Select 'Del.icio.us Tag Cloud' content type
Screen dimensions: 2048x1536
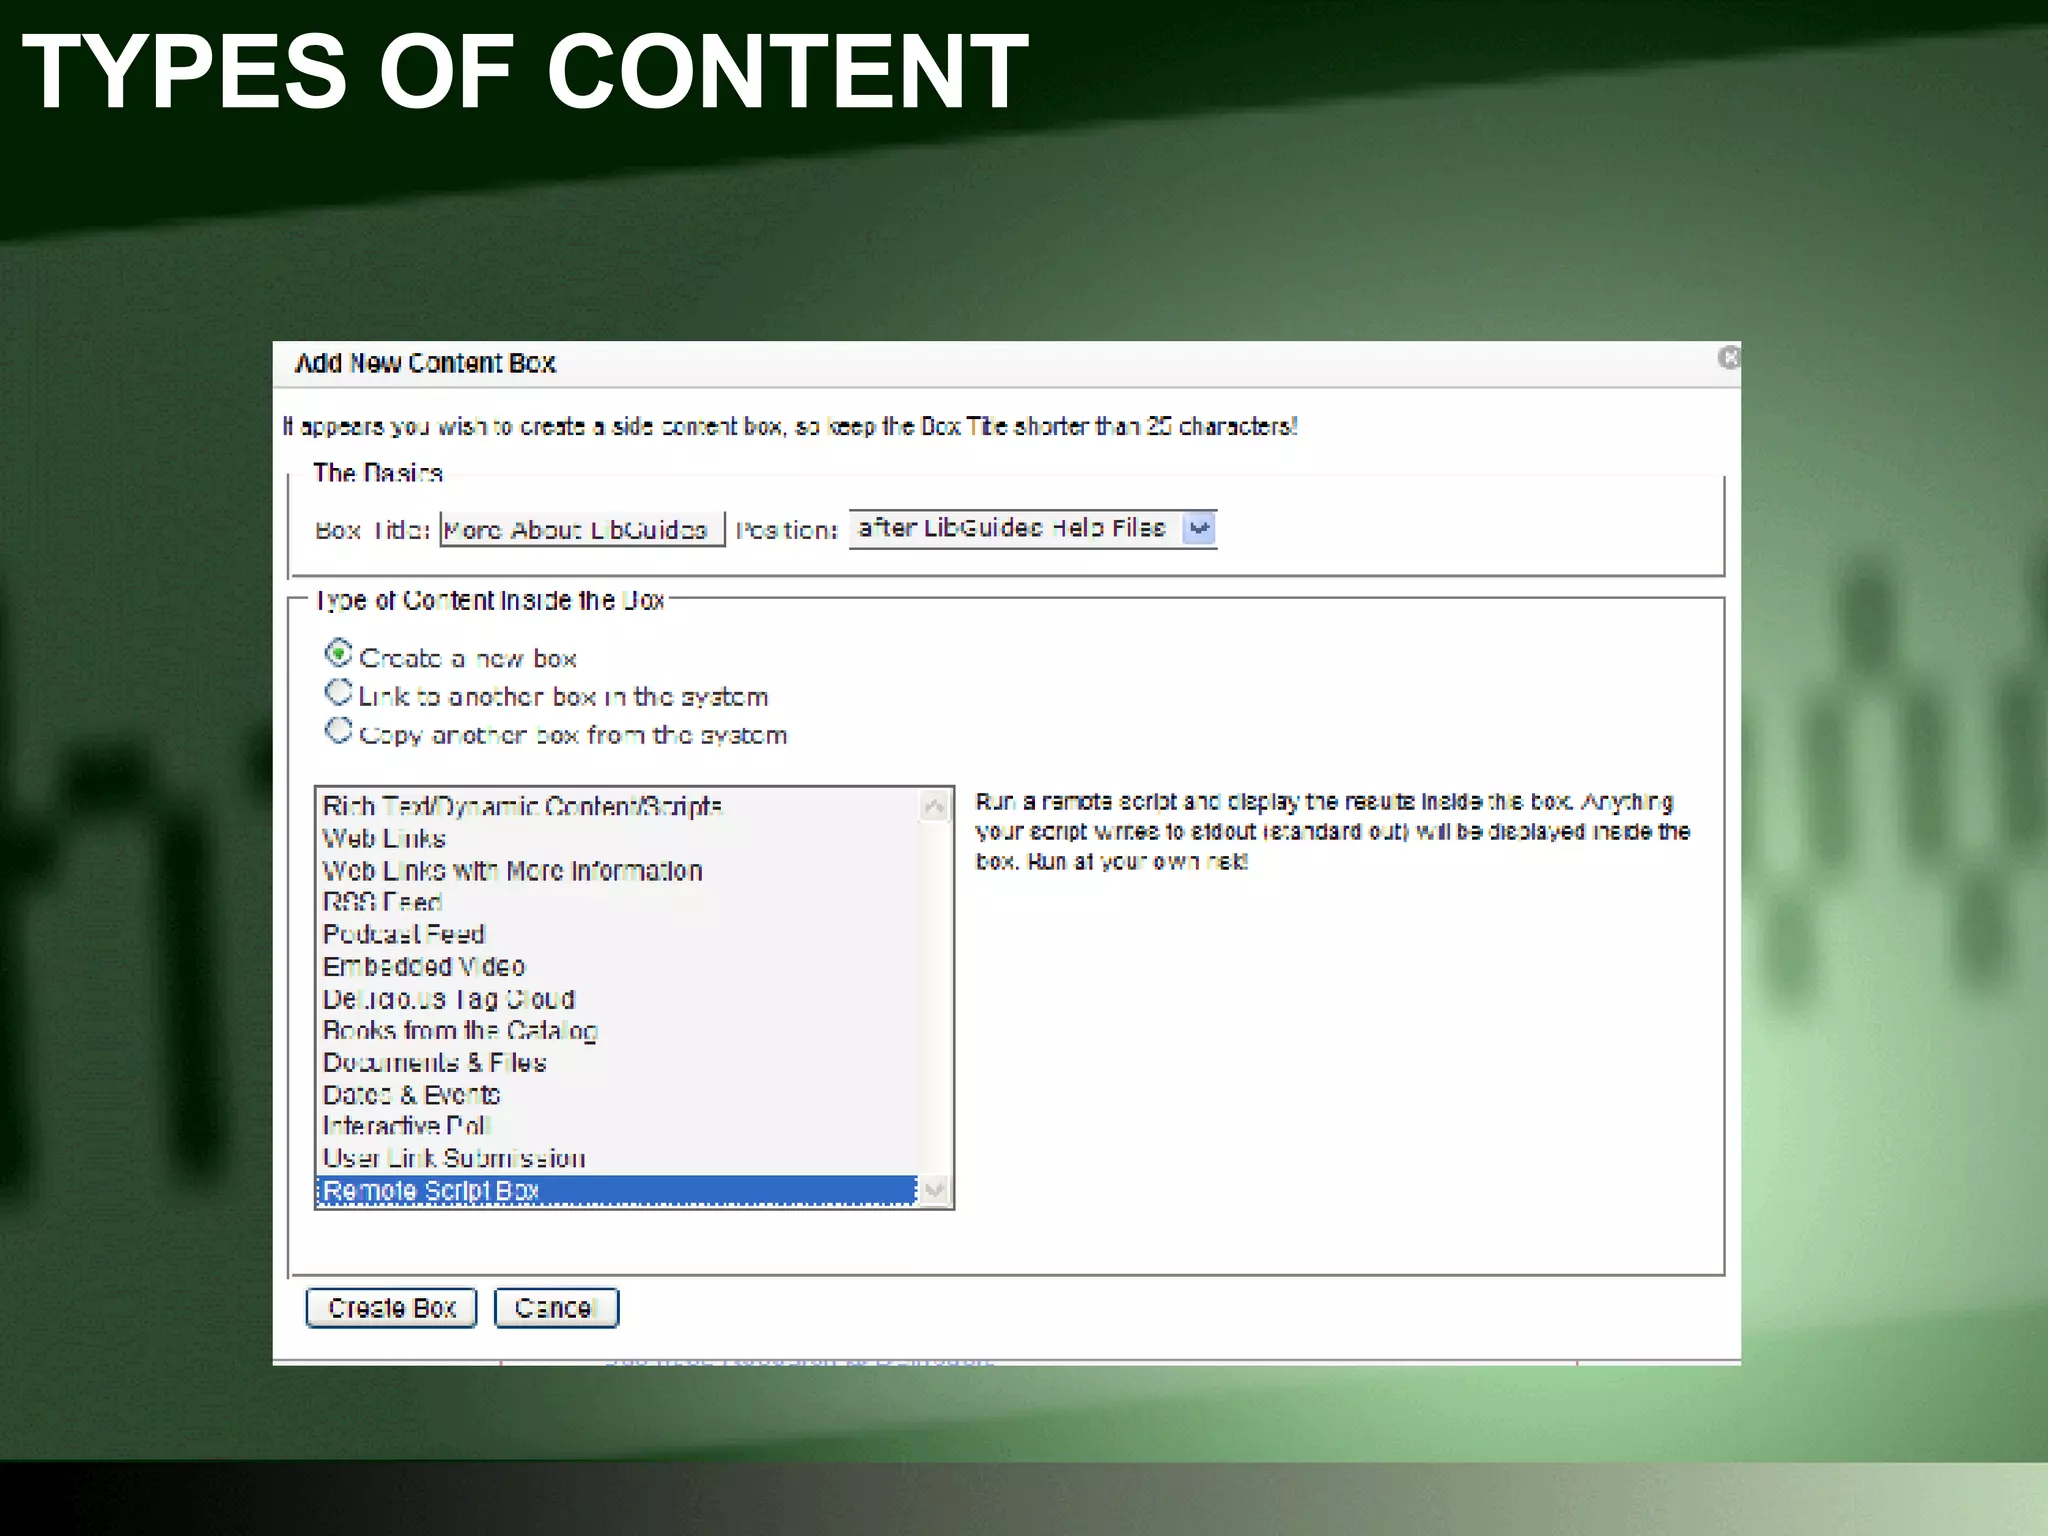pyautogui.click(x=617, y=998)
